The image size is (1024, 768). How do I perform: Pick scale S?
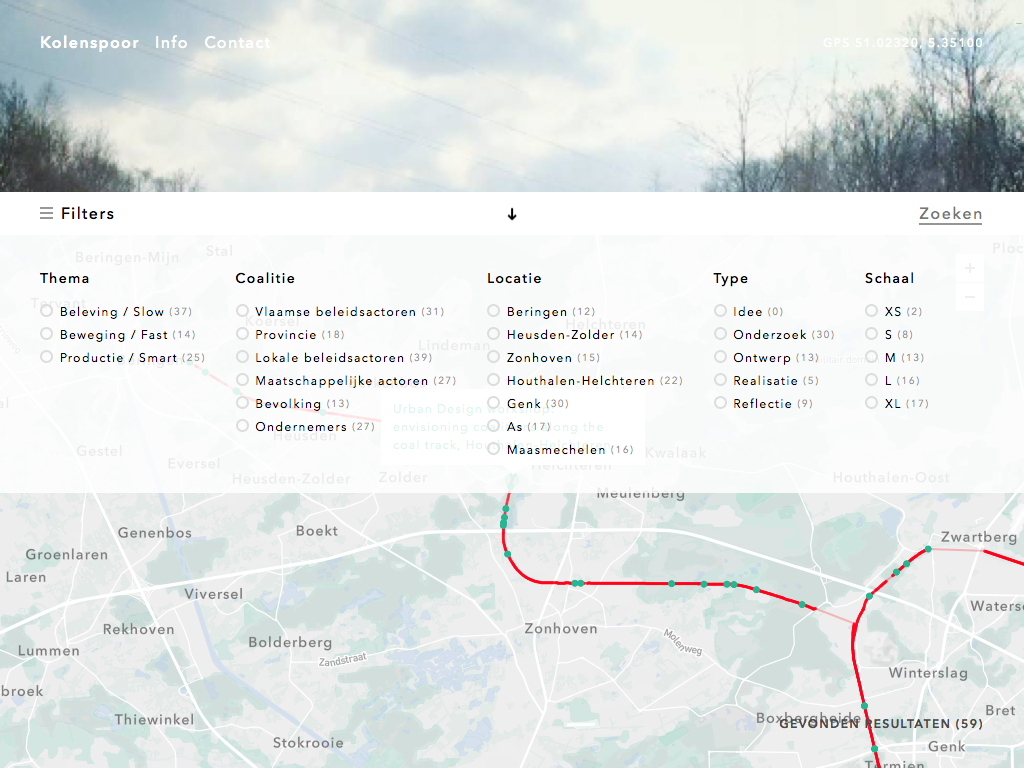(889, 334)
